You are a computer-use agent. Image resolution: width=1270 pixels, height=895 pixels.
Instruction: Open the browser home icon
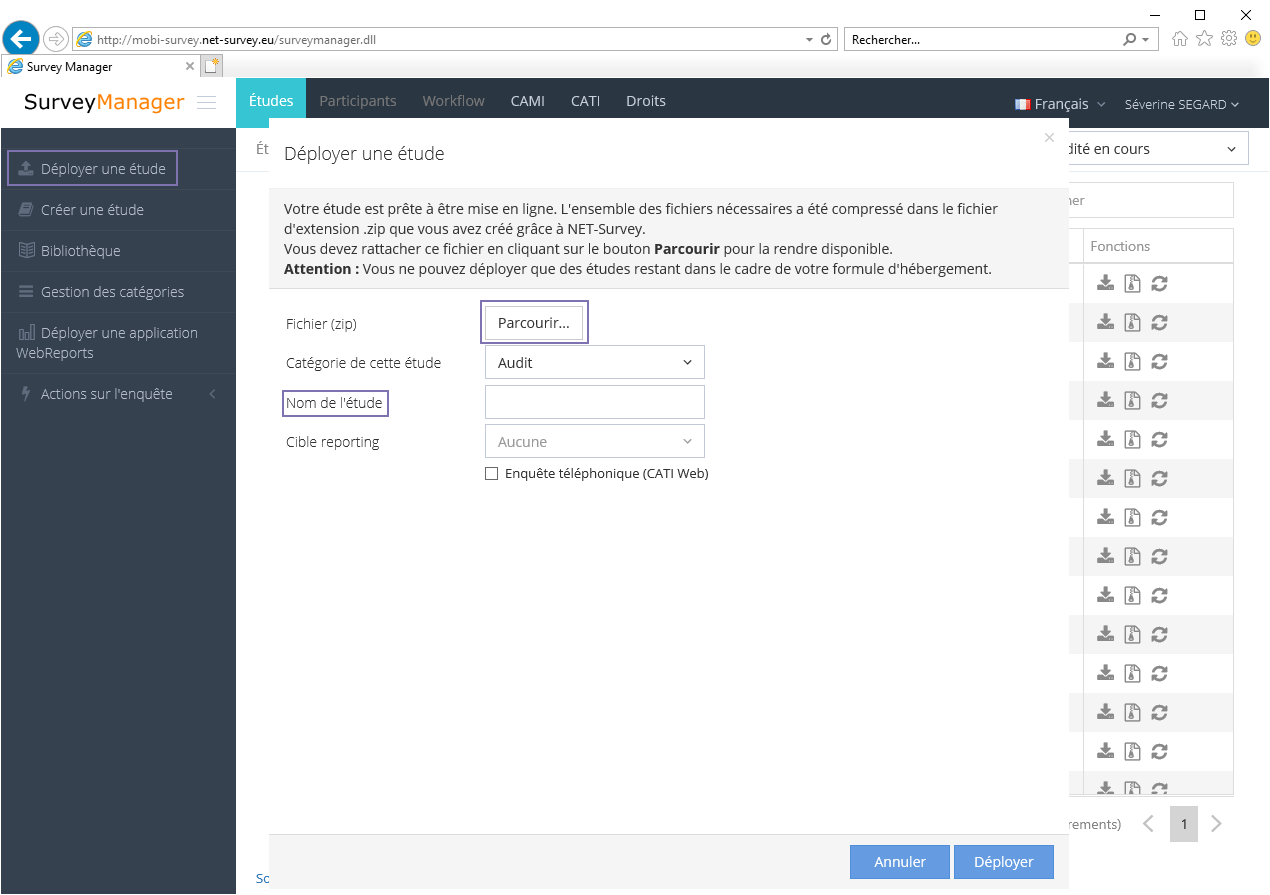click(x=1180, y=39)
